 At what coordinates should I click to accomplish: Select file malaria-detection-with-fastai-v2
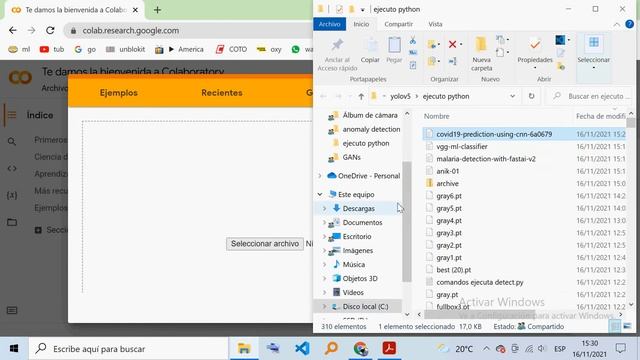(x=486, y=159)
